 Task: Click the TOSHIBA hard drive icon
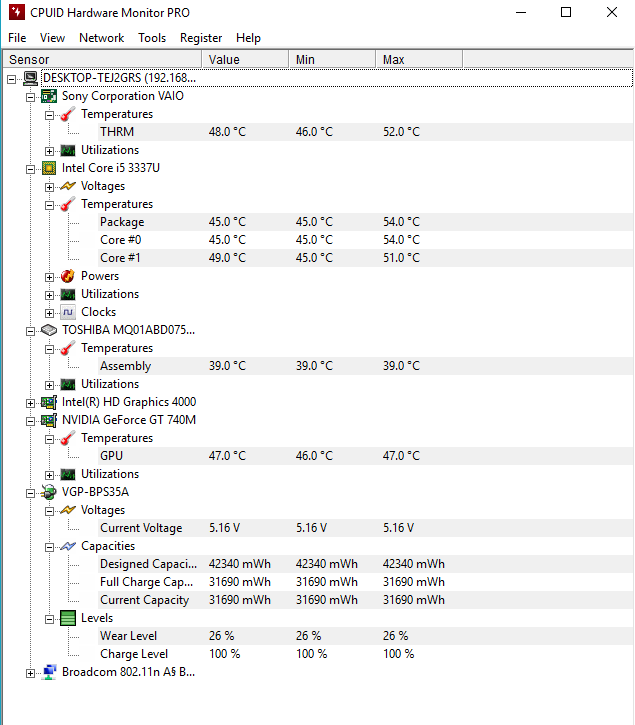click(x=48, y=330)
